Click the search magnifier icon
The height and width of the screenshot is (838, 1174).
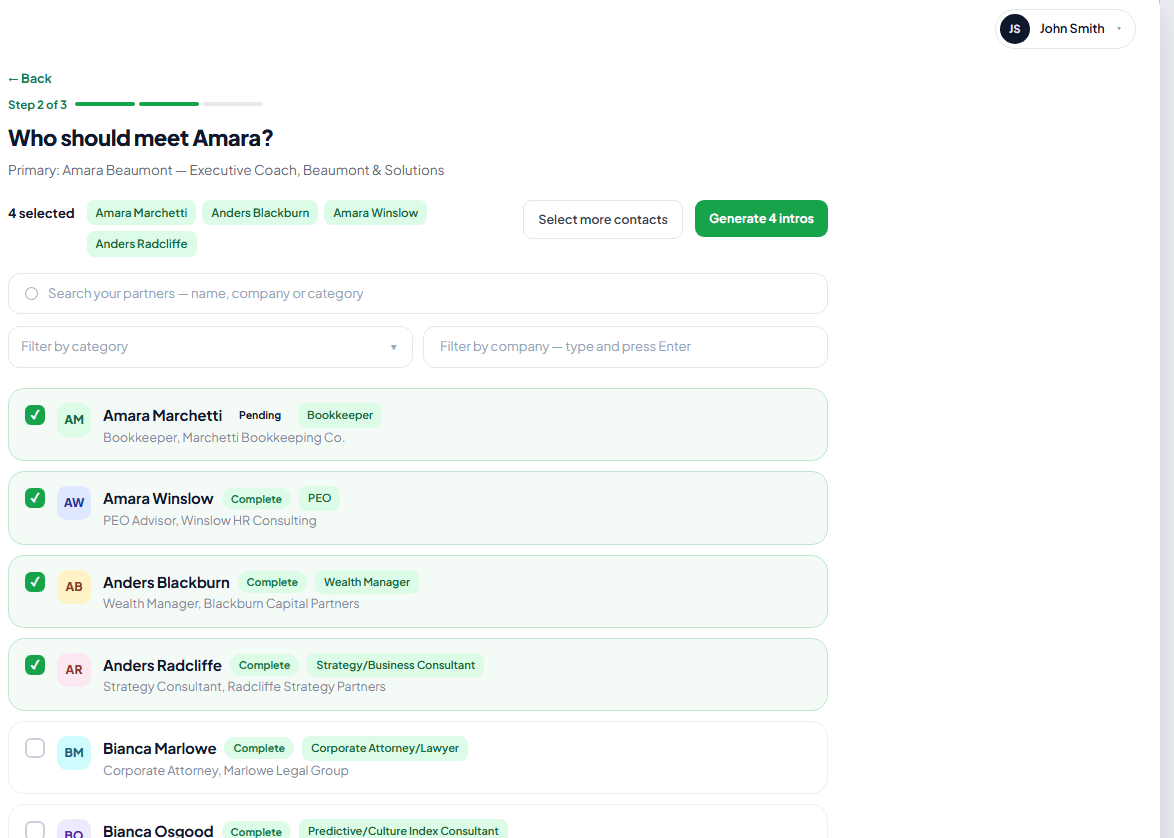(31, 294)
